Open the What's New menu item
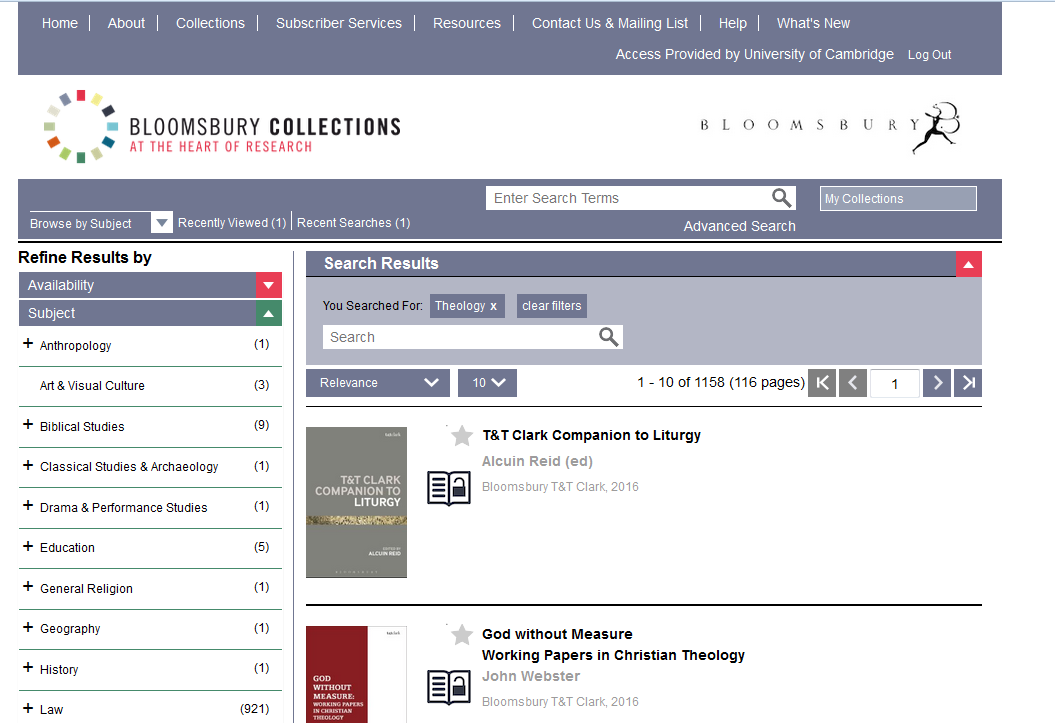1055x723 pixels. click(813, 23)
